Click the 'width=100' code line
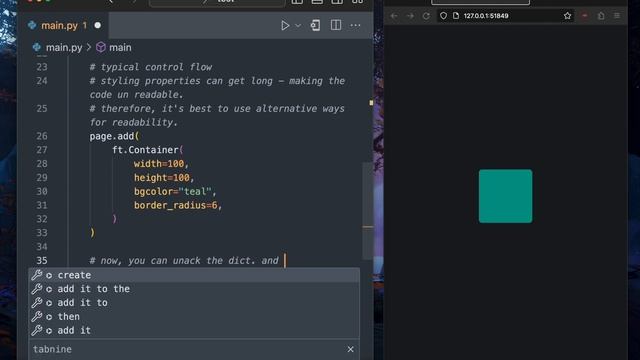 161,164
